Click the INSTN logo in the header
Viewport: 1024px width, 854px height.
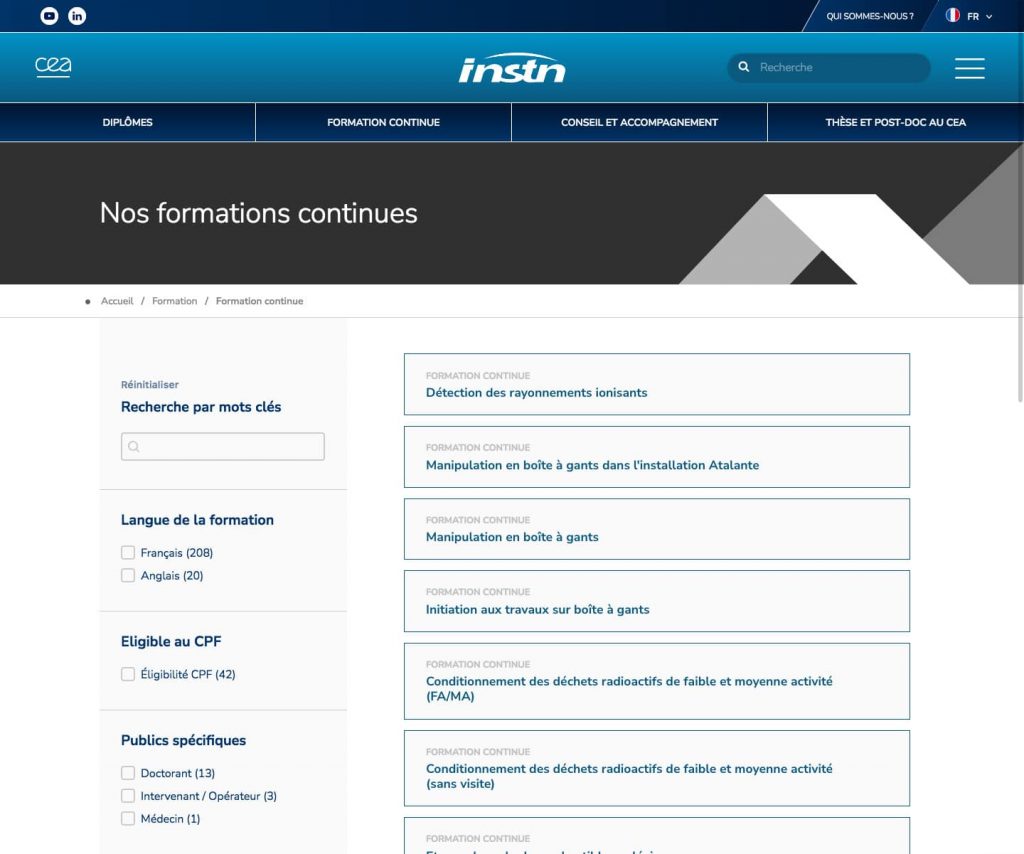[x=512, y=67]
